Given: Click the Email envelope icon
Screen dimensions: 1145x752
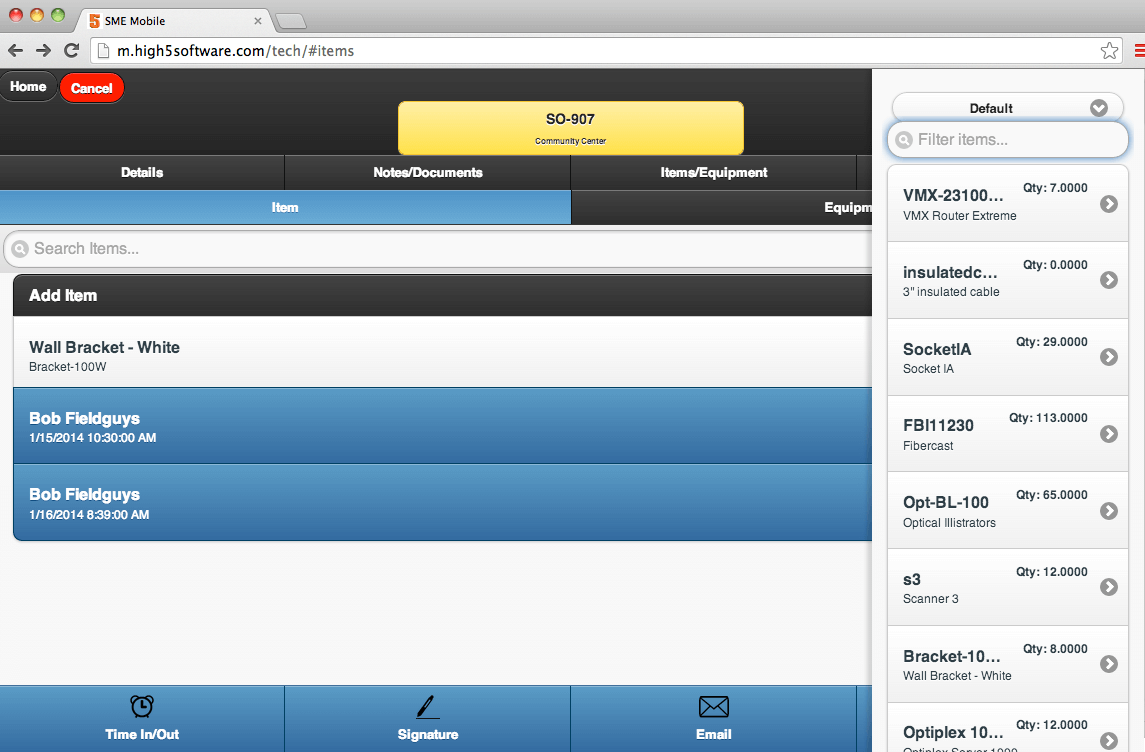Looking at the screenshot, I should [713, 706].
